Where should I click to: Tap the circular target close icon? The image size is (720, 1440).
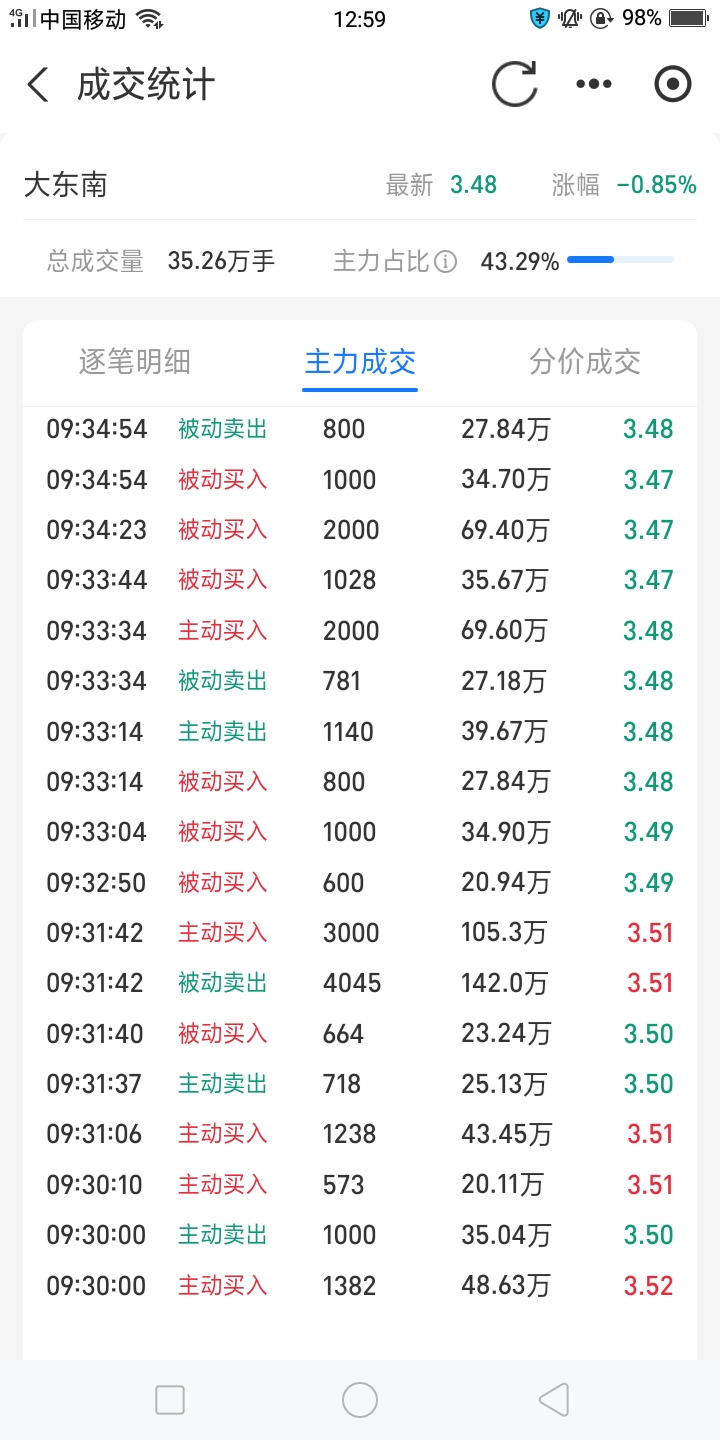(x=672, y=85)
